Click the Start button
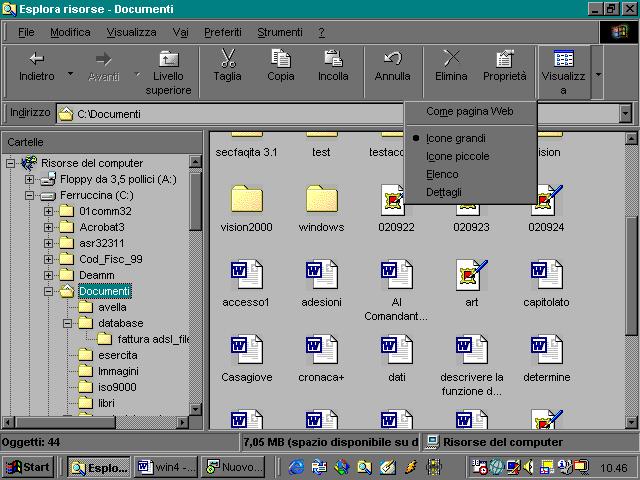Screen dimensions: 640x480 point(28,467)
